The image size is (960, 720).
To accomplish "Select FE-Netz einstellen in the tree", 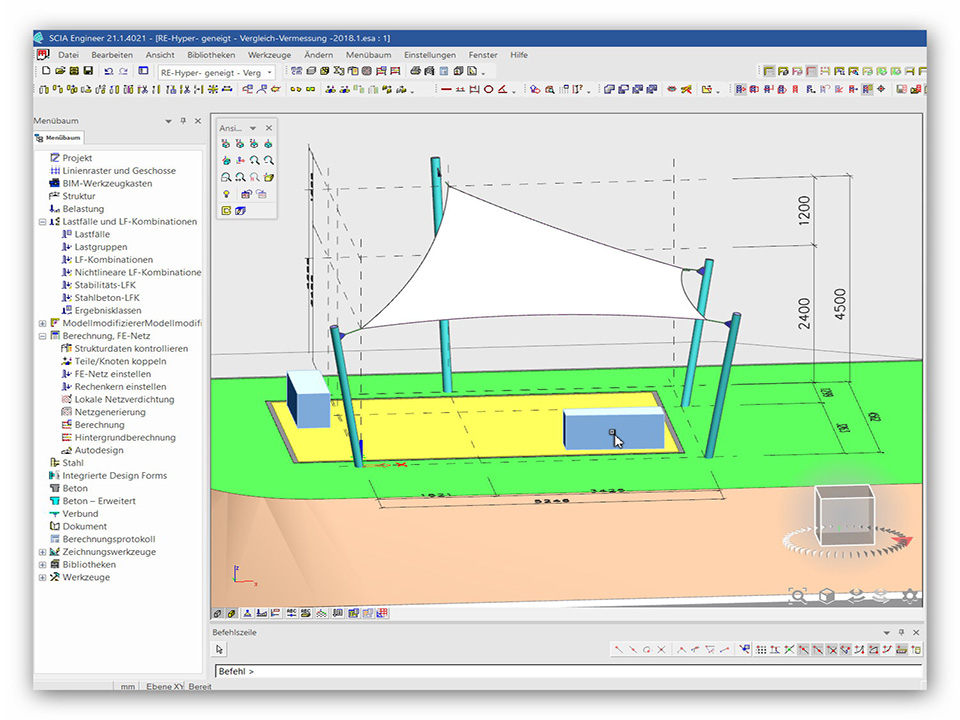I will [113, 374].
